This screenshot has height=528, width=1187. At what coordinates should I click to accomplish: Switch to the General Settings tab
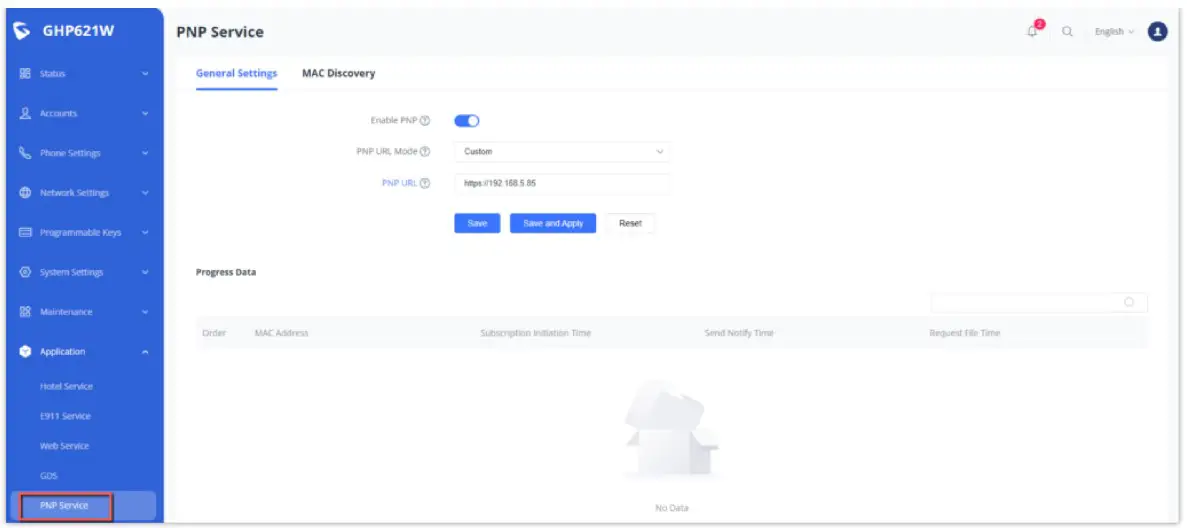click(x=236, y=73)
